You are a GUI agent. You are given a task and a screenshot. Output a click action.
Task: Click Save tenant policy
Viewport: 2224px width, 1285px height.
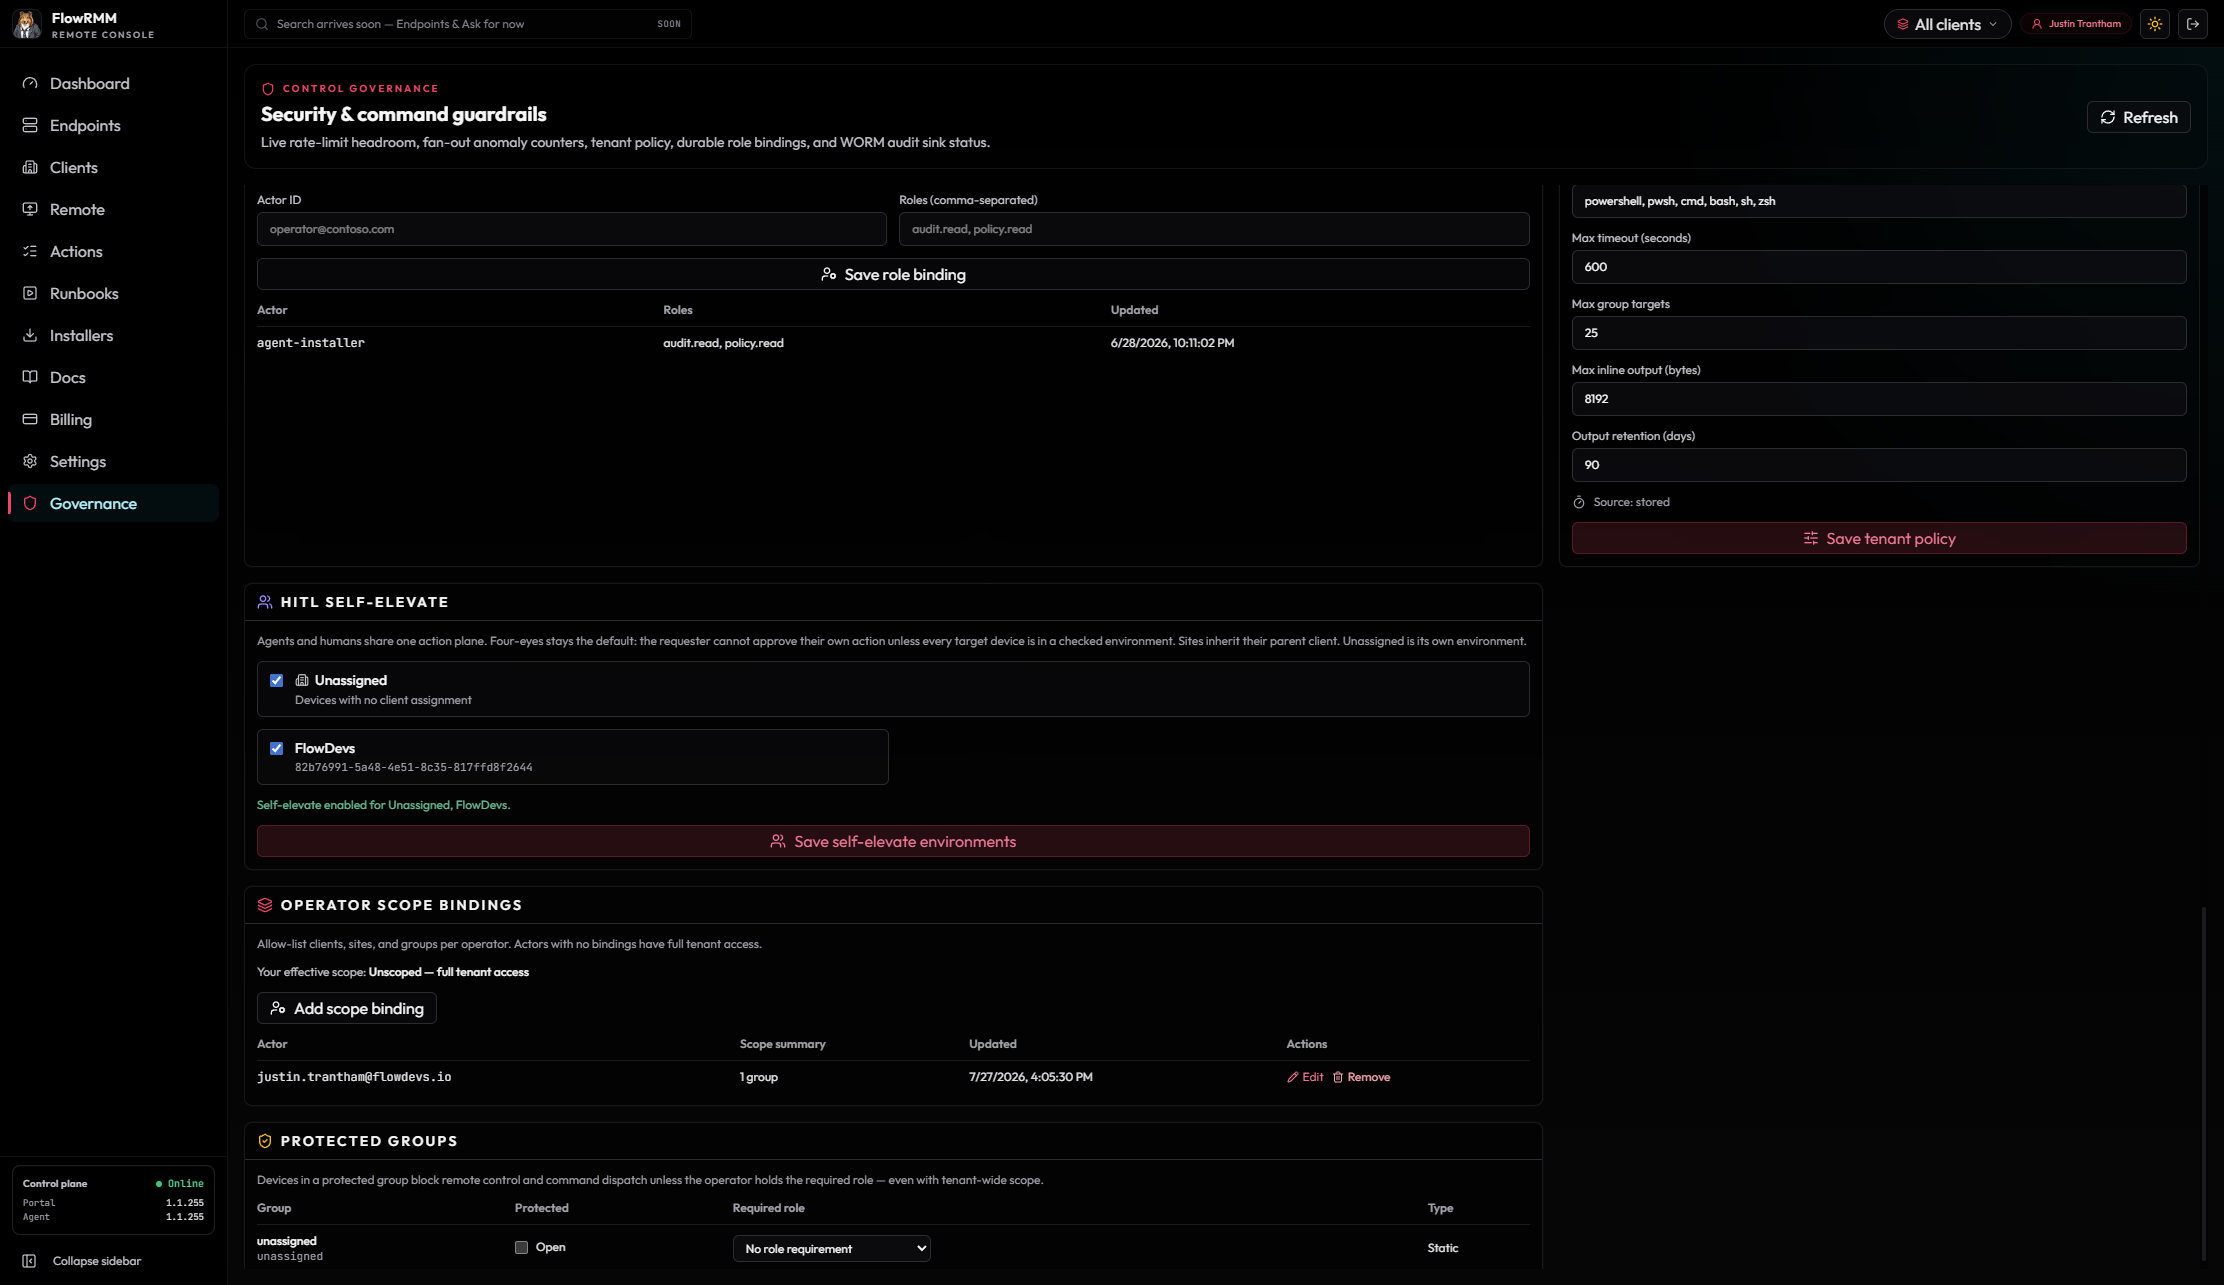1879,538
